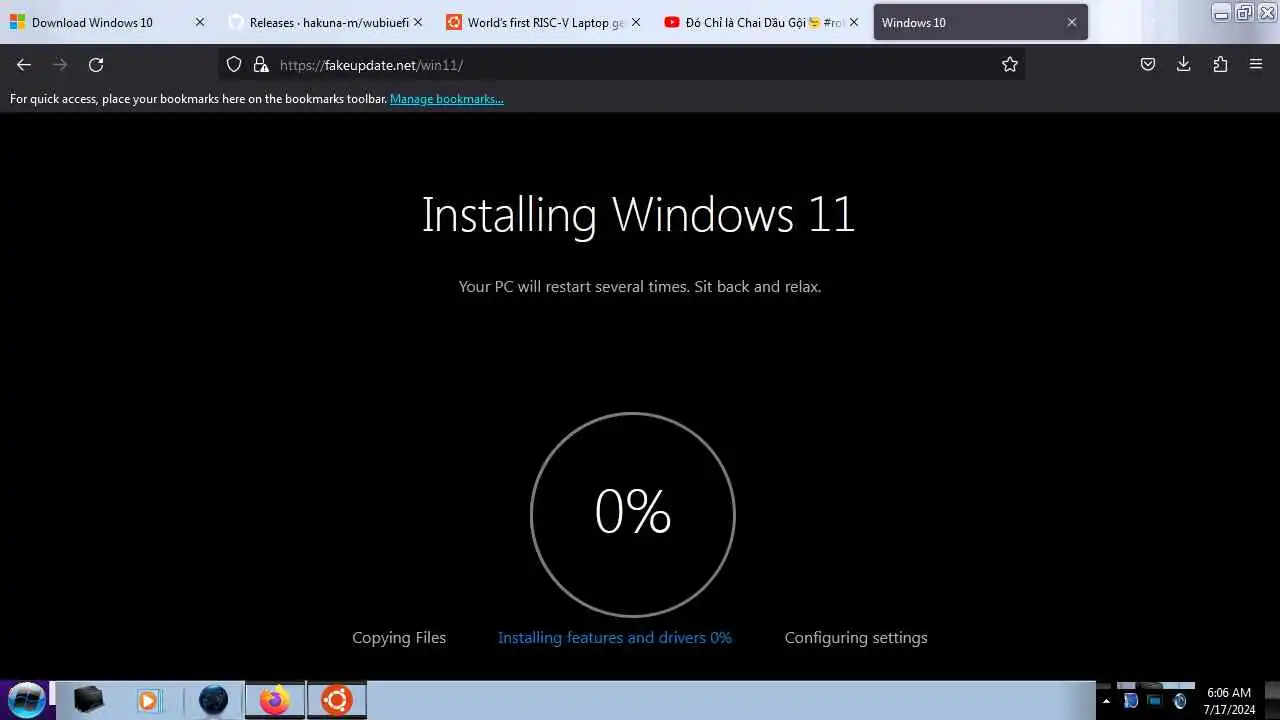Click the Configuring settings stage label
The width and height of the screenshot is (1280, 720).
click(x=856, y=638)
